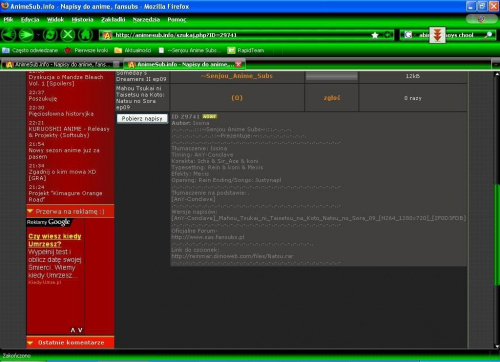Open the Aktualności bookmarks folder
Screen dimensions: 500x362
tap(133, 50)
